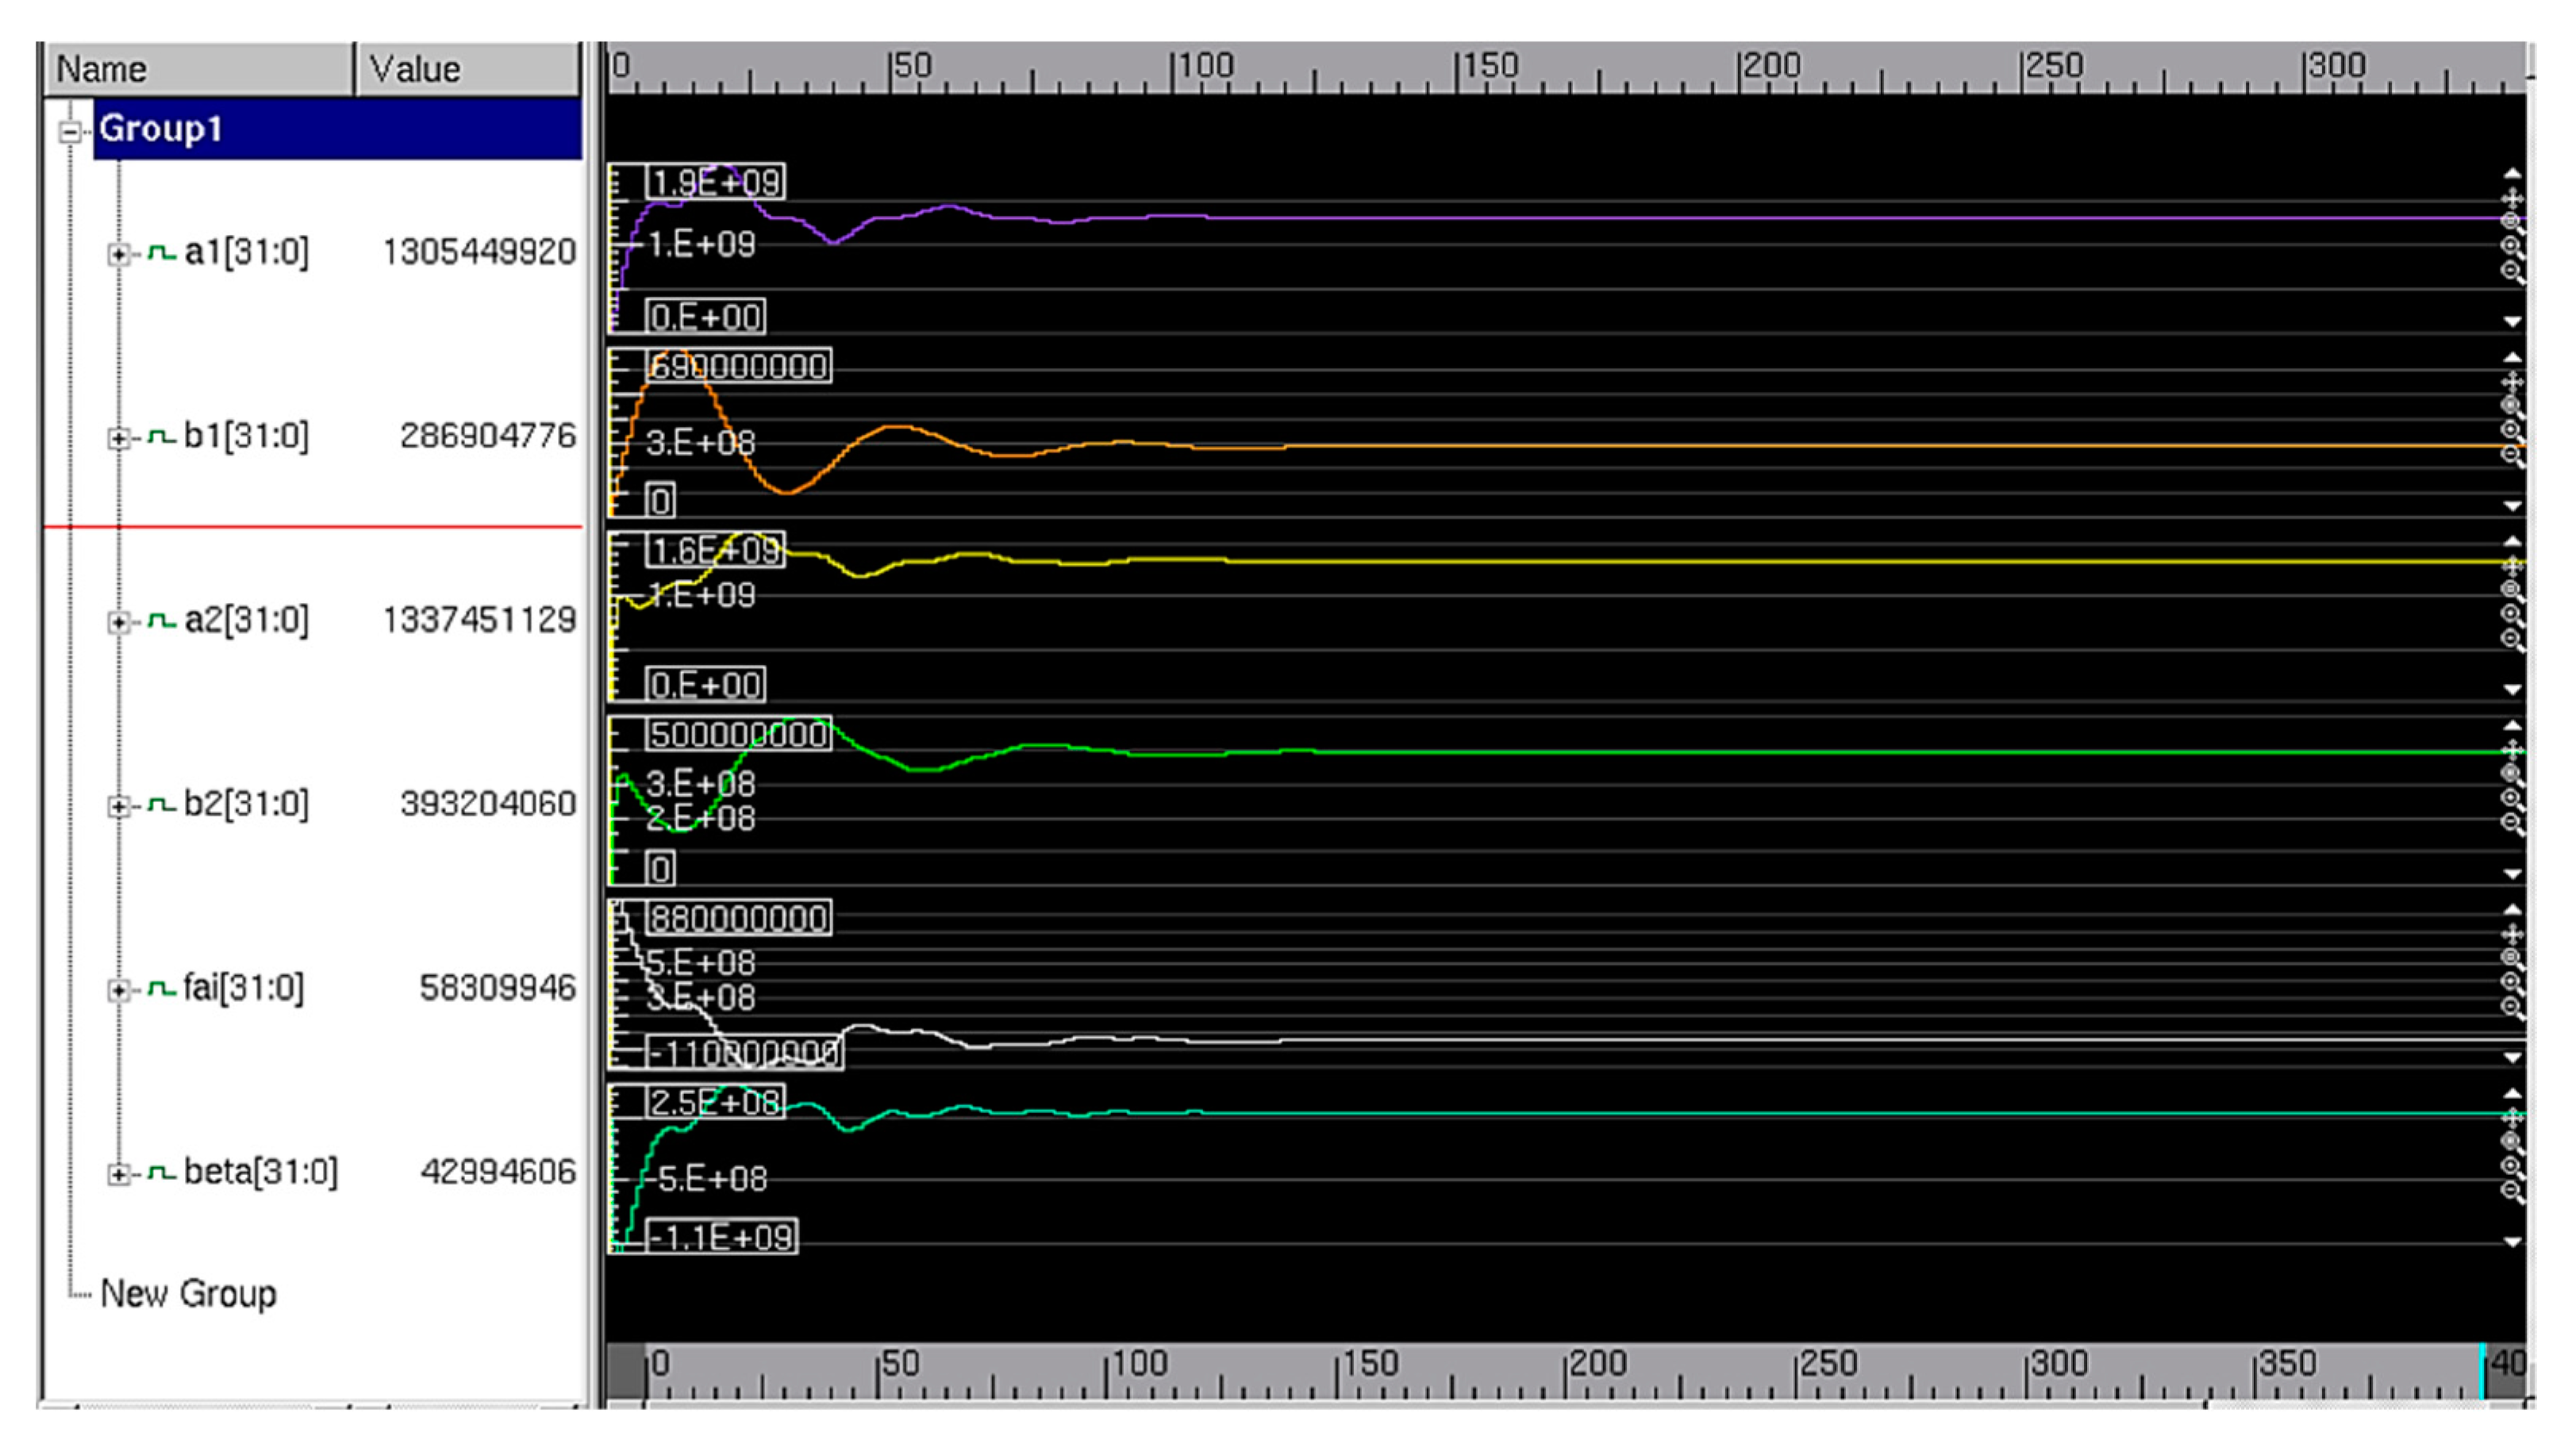
Task: Click the pan/move icon of the a1 waveform
Action: click(x=2512, y=198)
